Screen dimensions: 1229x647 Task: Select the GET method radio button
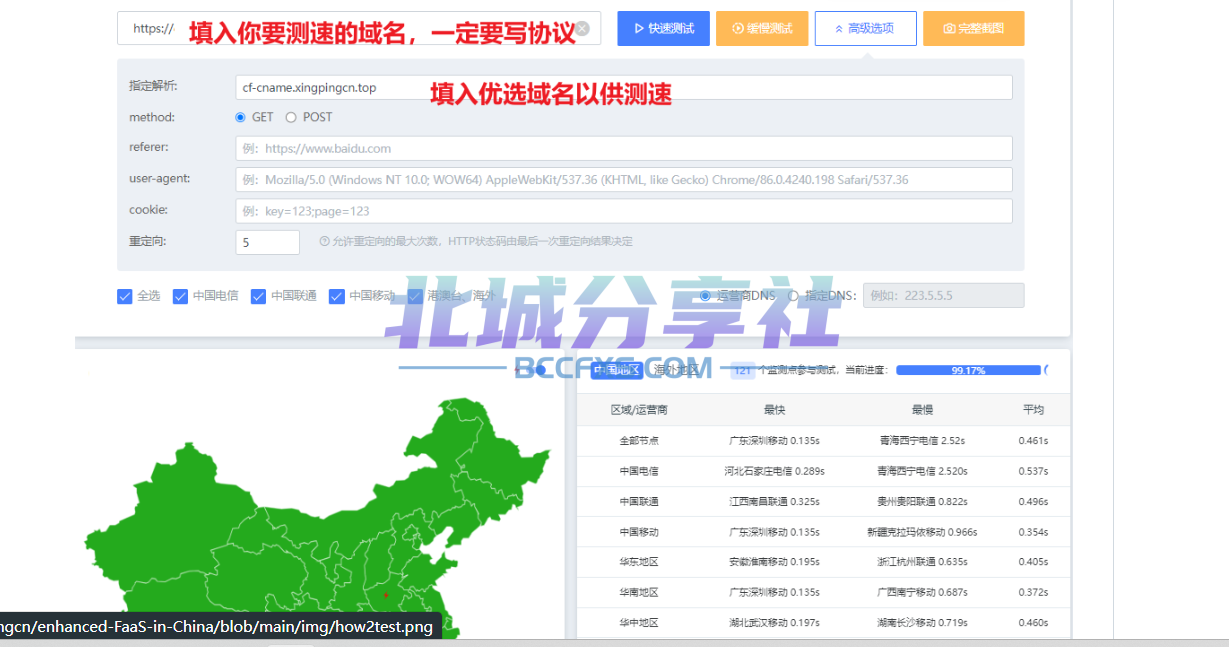(240, 117)
